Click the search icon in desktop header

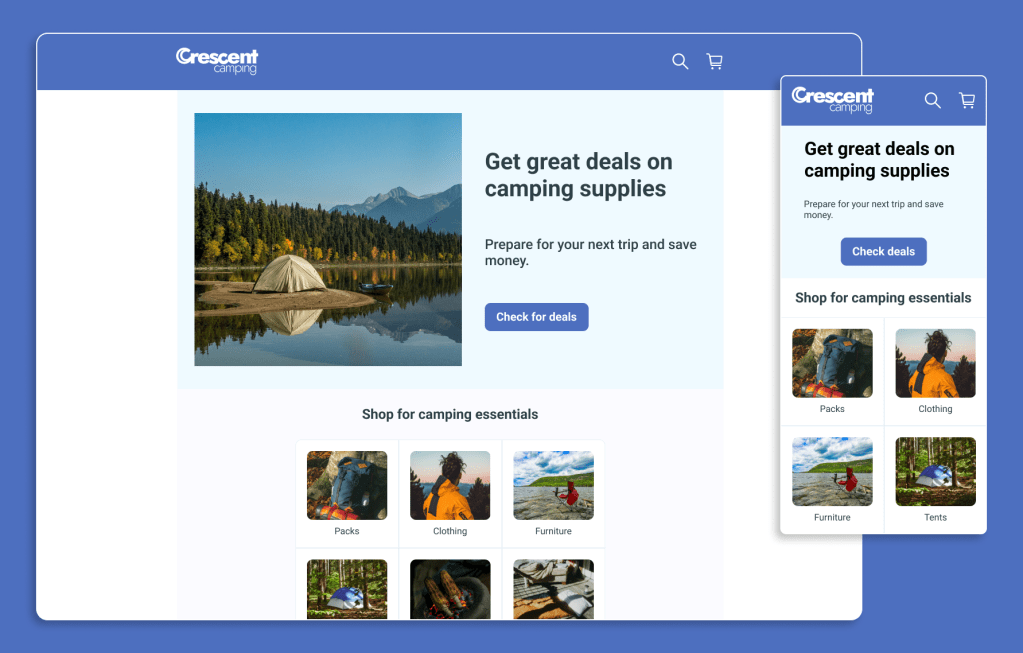[x=680, y=61]
